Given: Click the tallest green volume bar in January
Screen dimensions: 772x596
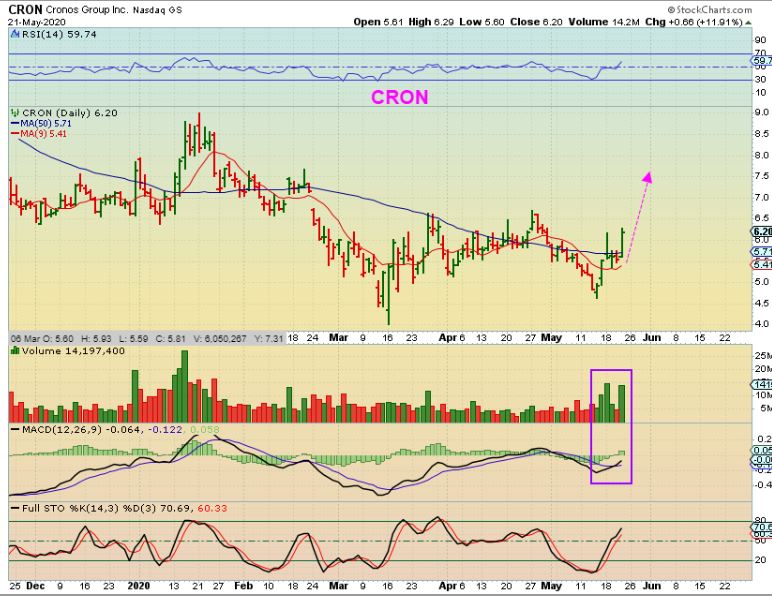Looking at the screenshot, I should point(185,386).
